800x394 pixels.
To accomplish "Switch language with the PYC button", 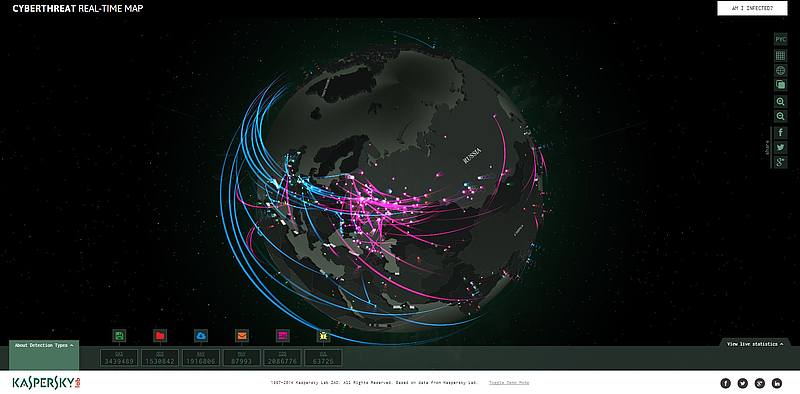I will (x=780, y=39).
